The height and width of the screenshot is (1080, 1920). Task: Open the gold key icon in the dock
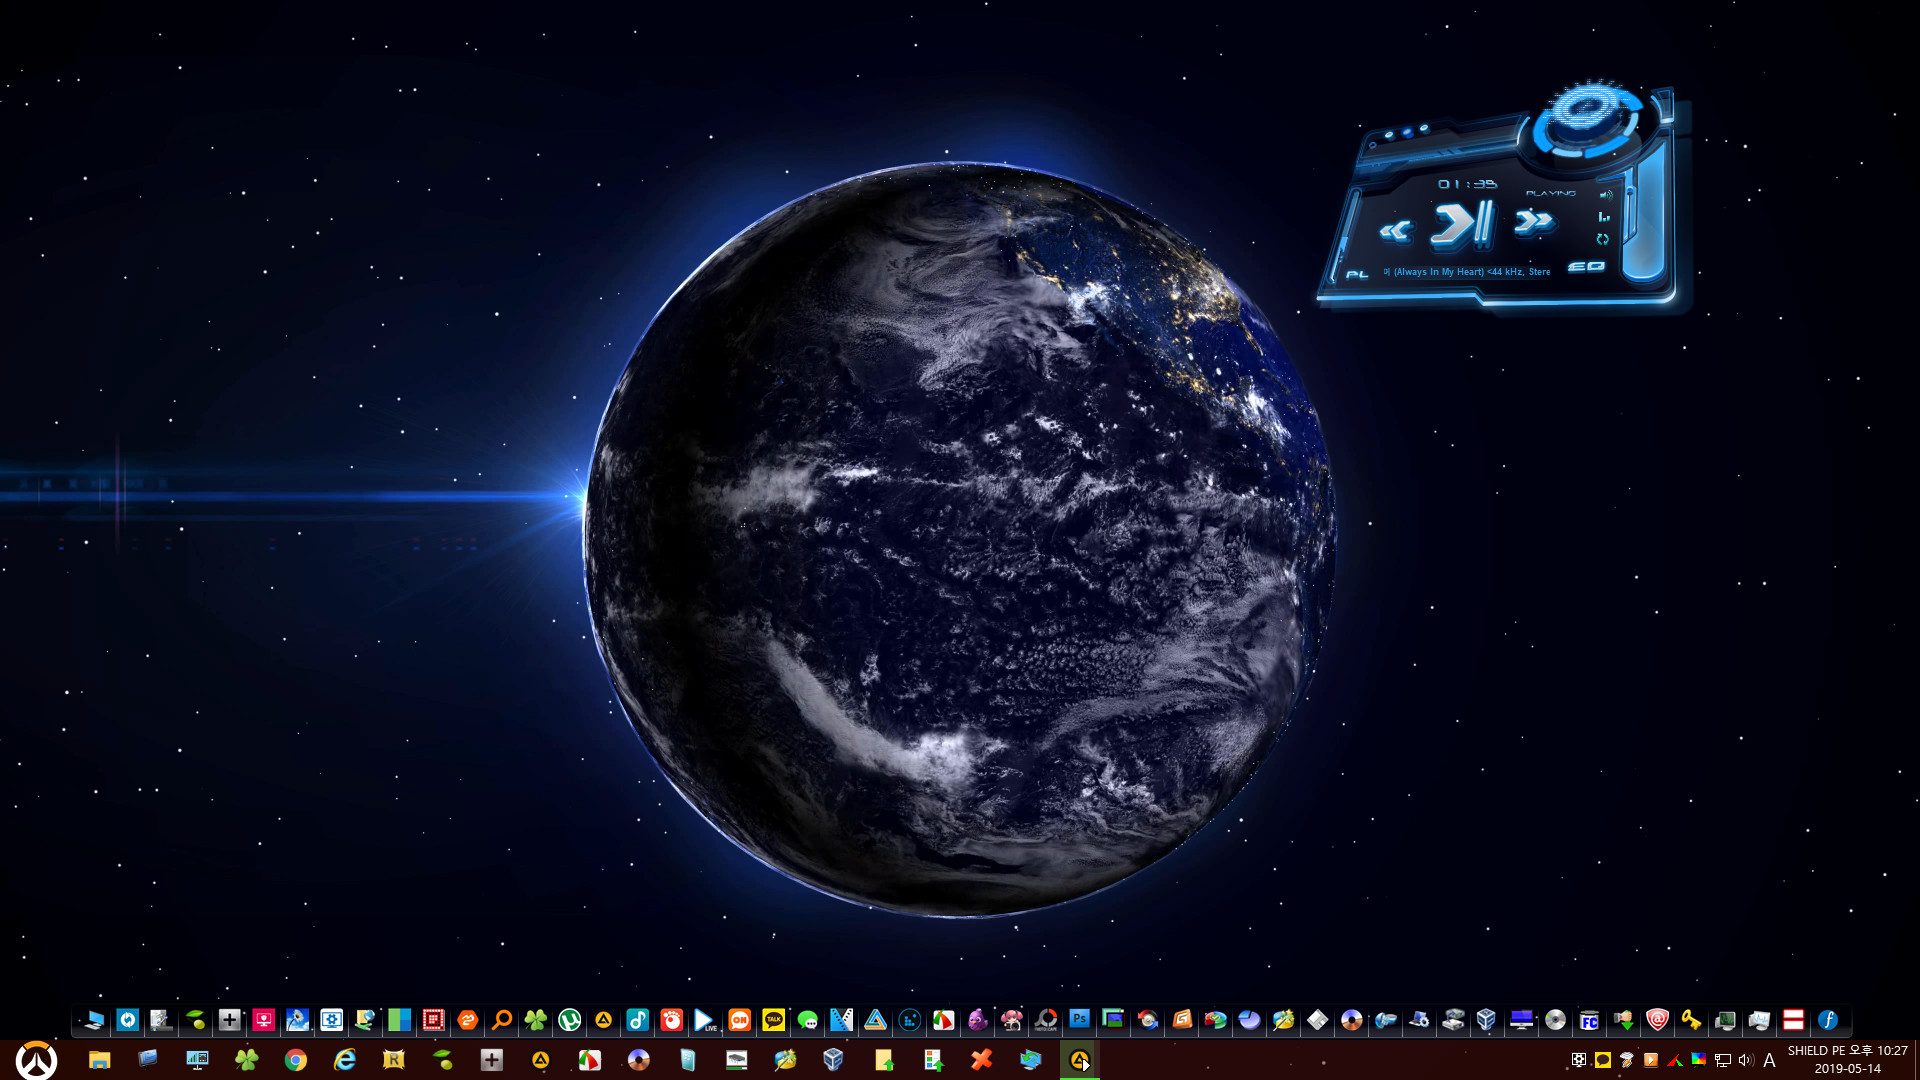[x=1691, y=1020]
